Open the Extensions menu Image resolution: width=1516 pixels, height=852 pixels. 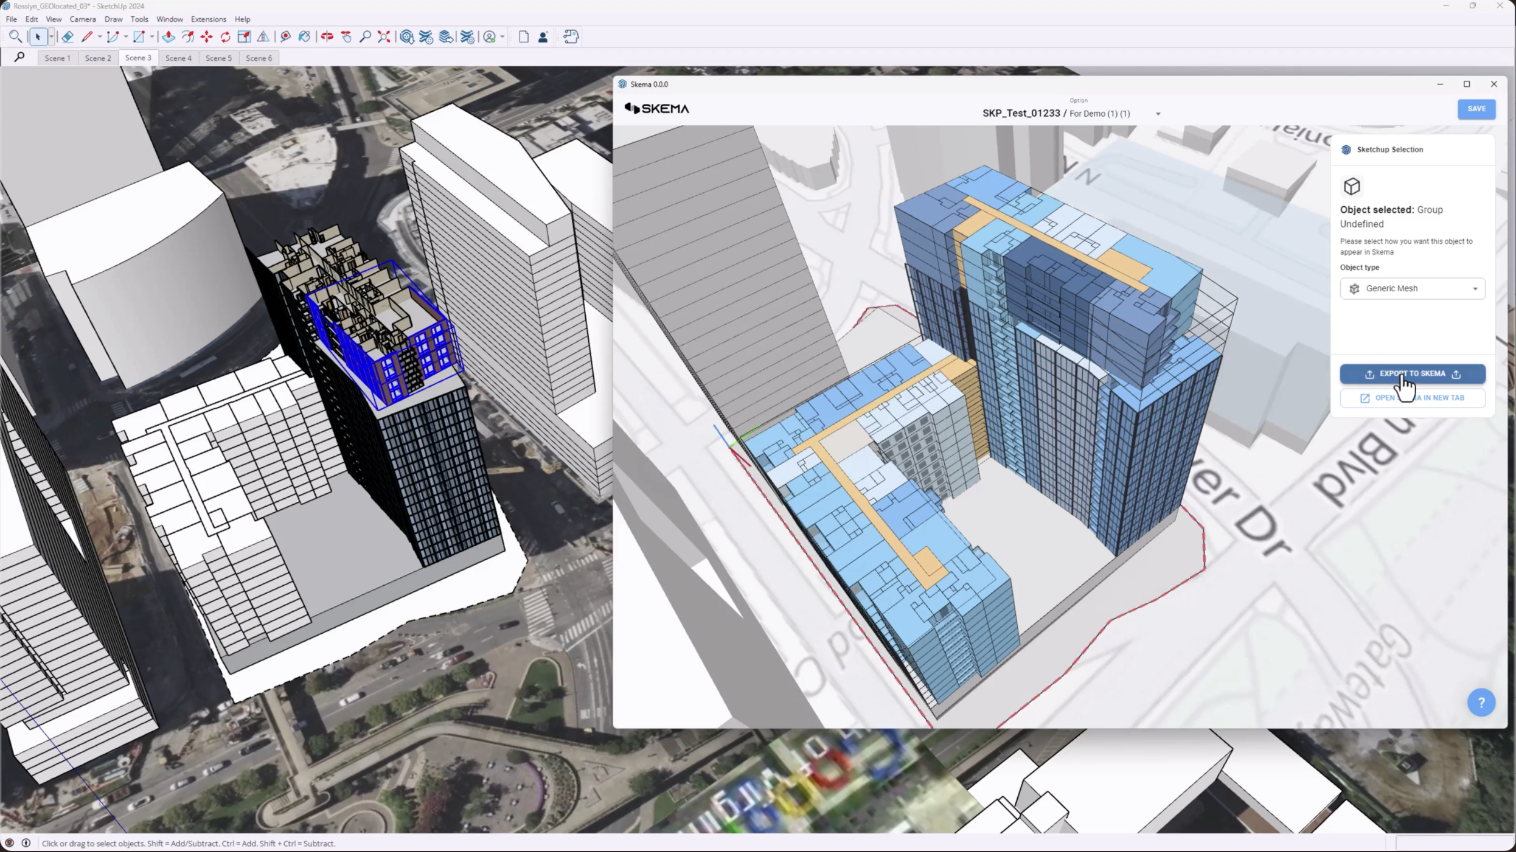pyautogui.click(x=208, y=19)
